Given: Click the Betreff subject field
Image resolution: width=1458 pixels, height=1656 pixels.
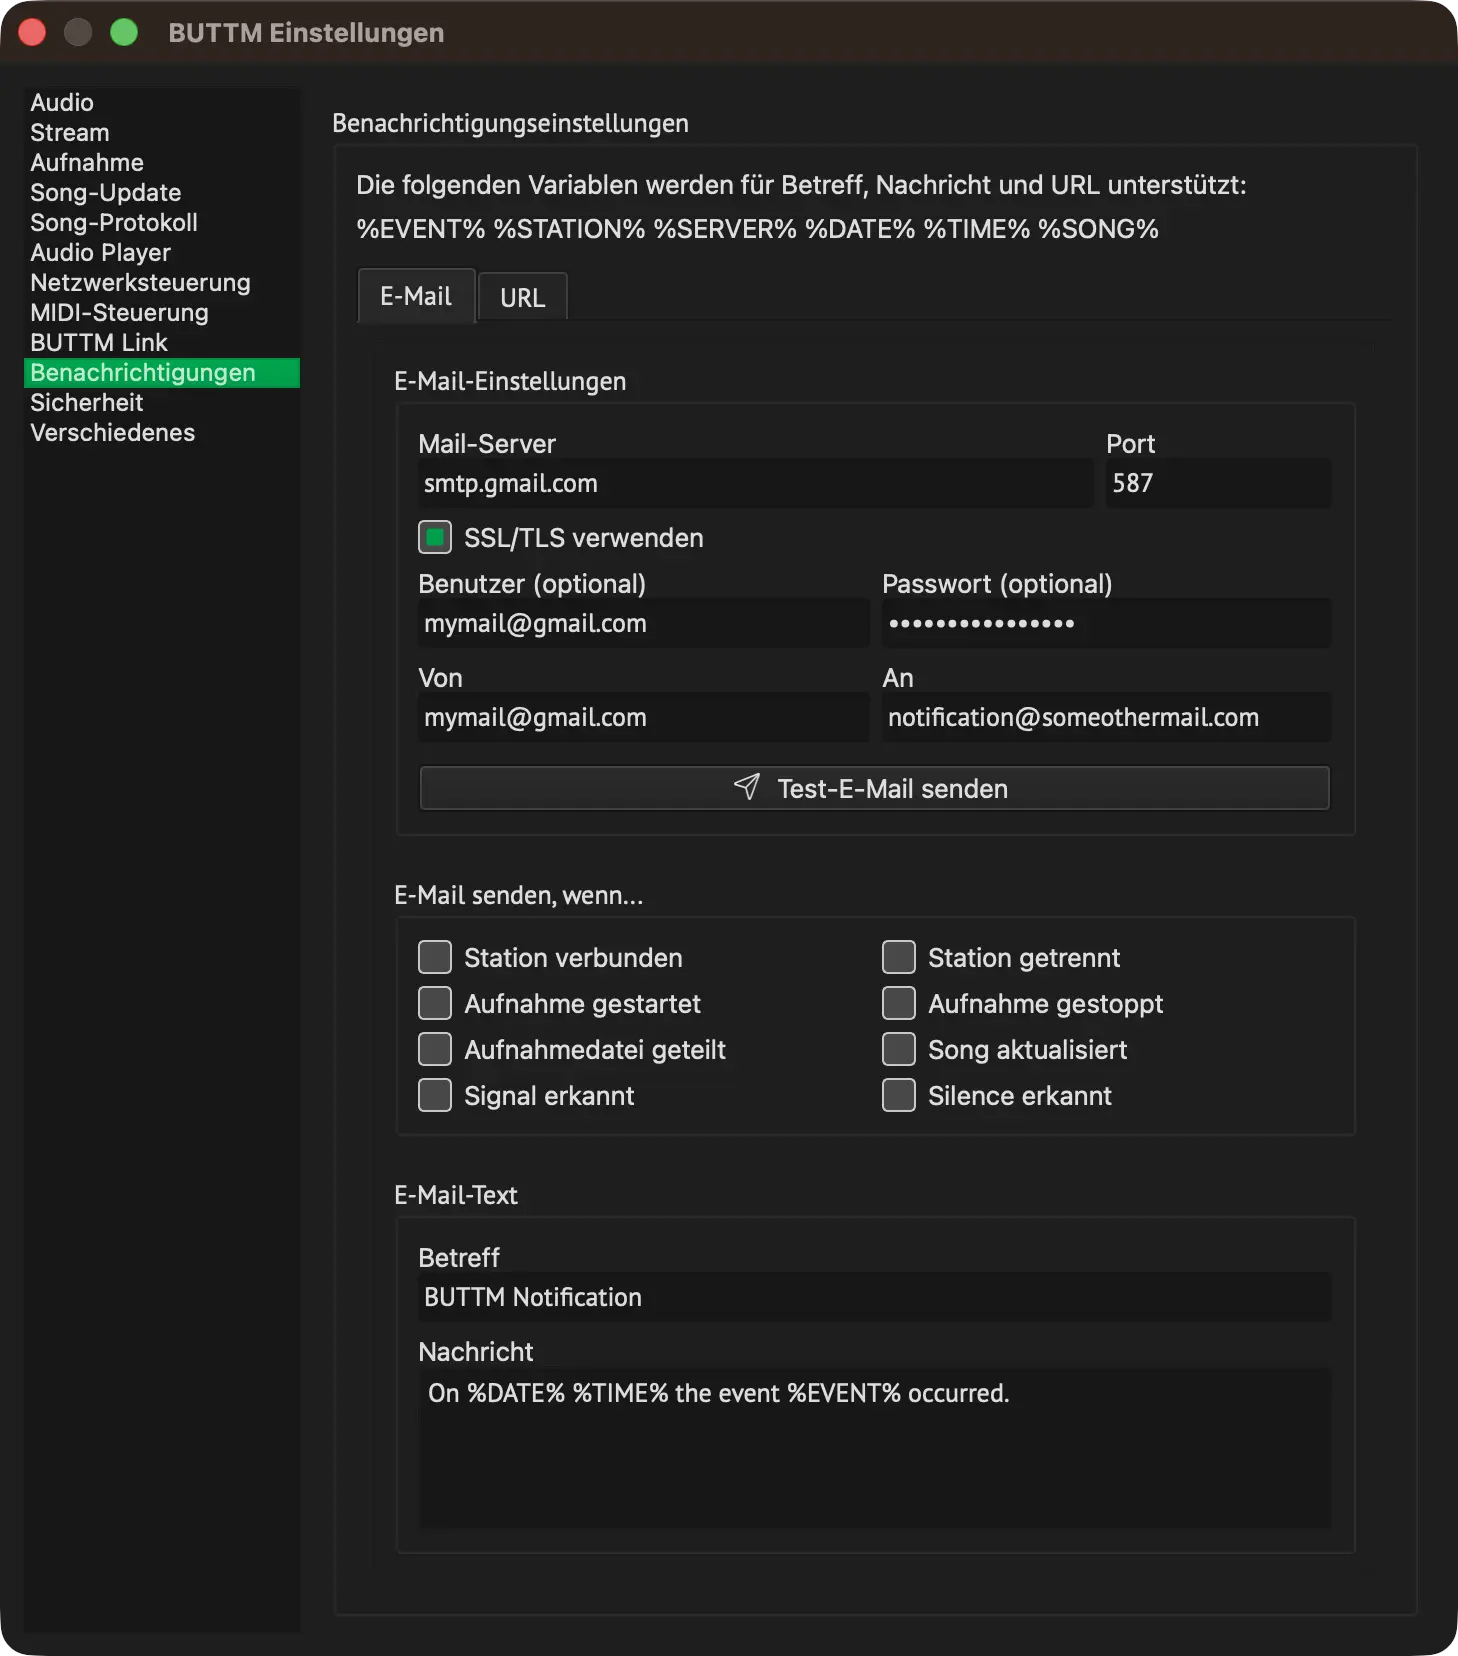Looking at the screenshot, I should 875,1297.
